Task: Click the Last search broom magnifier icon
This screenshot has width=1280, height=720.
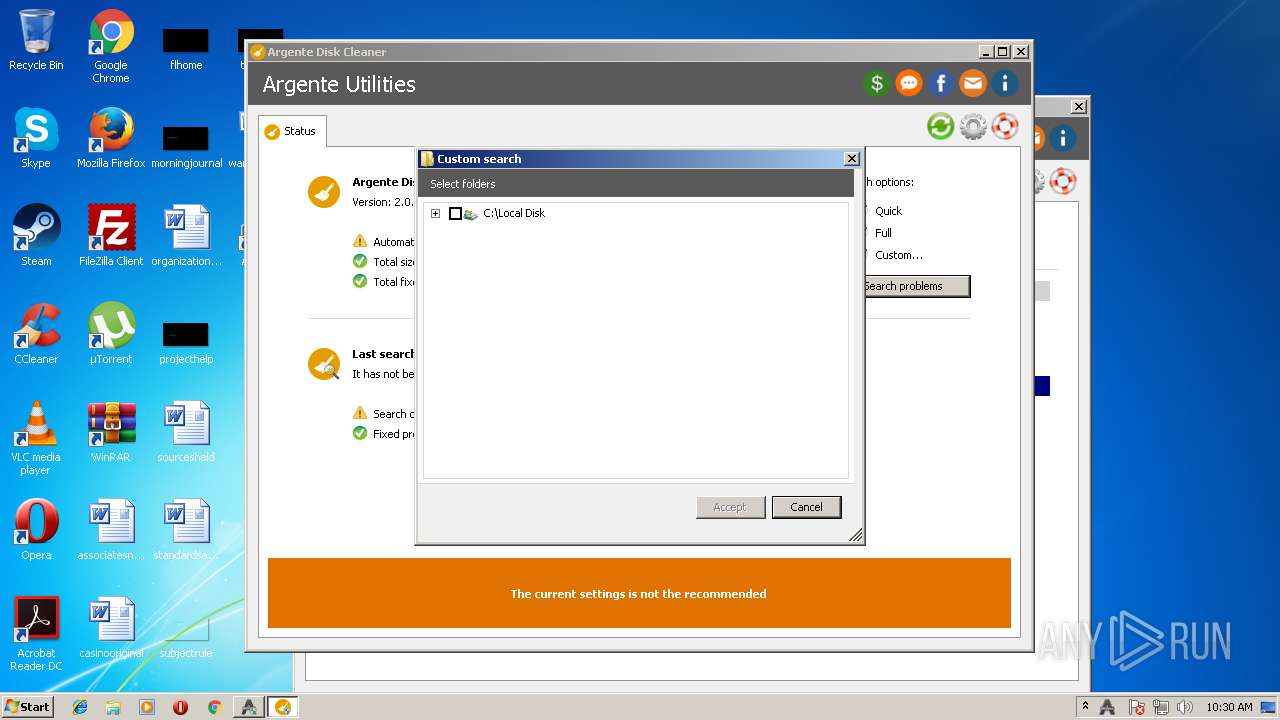Action: pos(324,364)
